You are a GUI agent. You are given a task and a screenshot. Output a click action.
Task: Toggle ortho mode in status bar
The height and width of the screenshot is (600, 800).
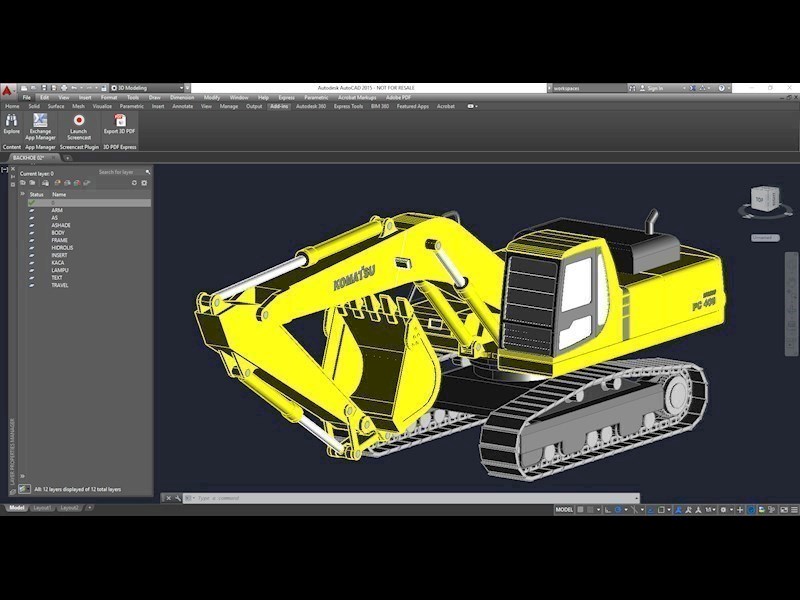(x=608, y=509)
